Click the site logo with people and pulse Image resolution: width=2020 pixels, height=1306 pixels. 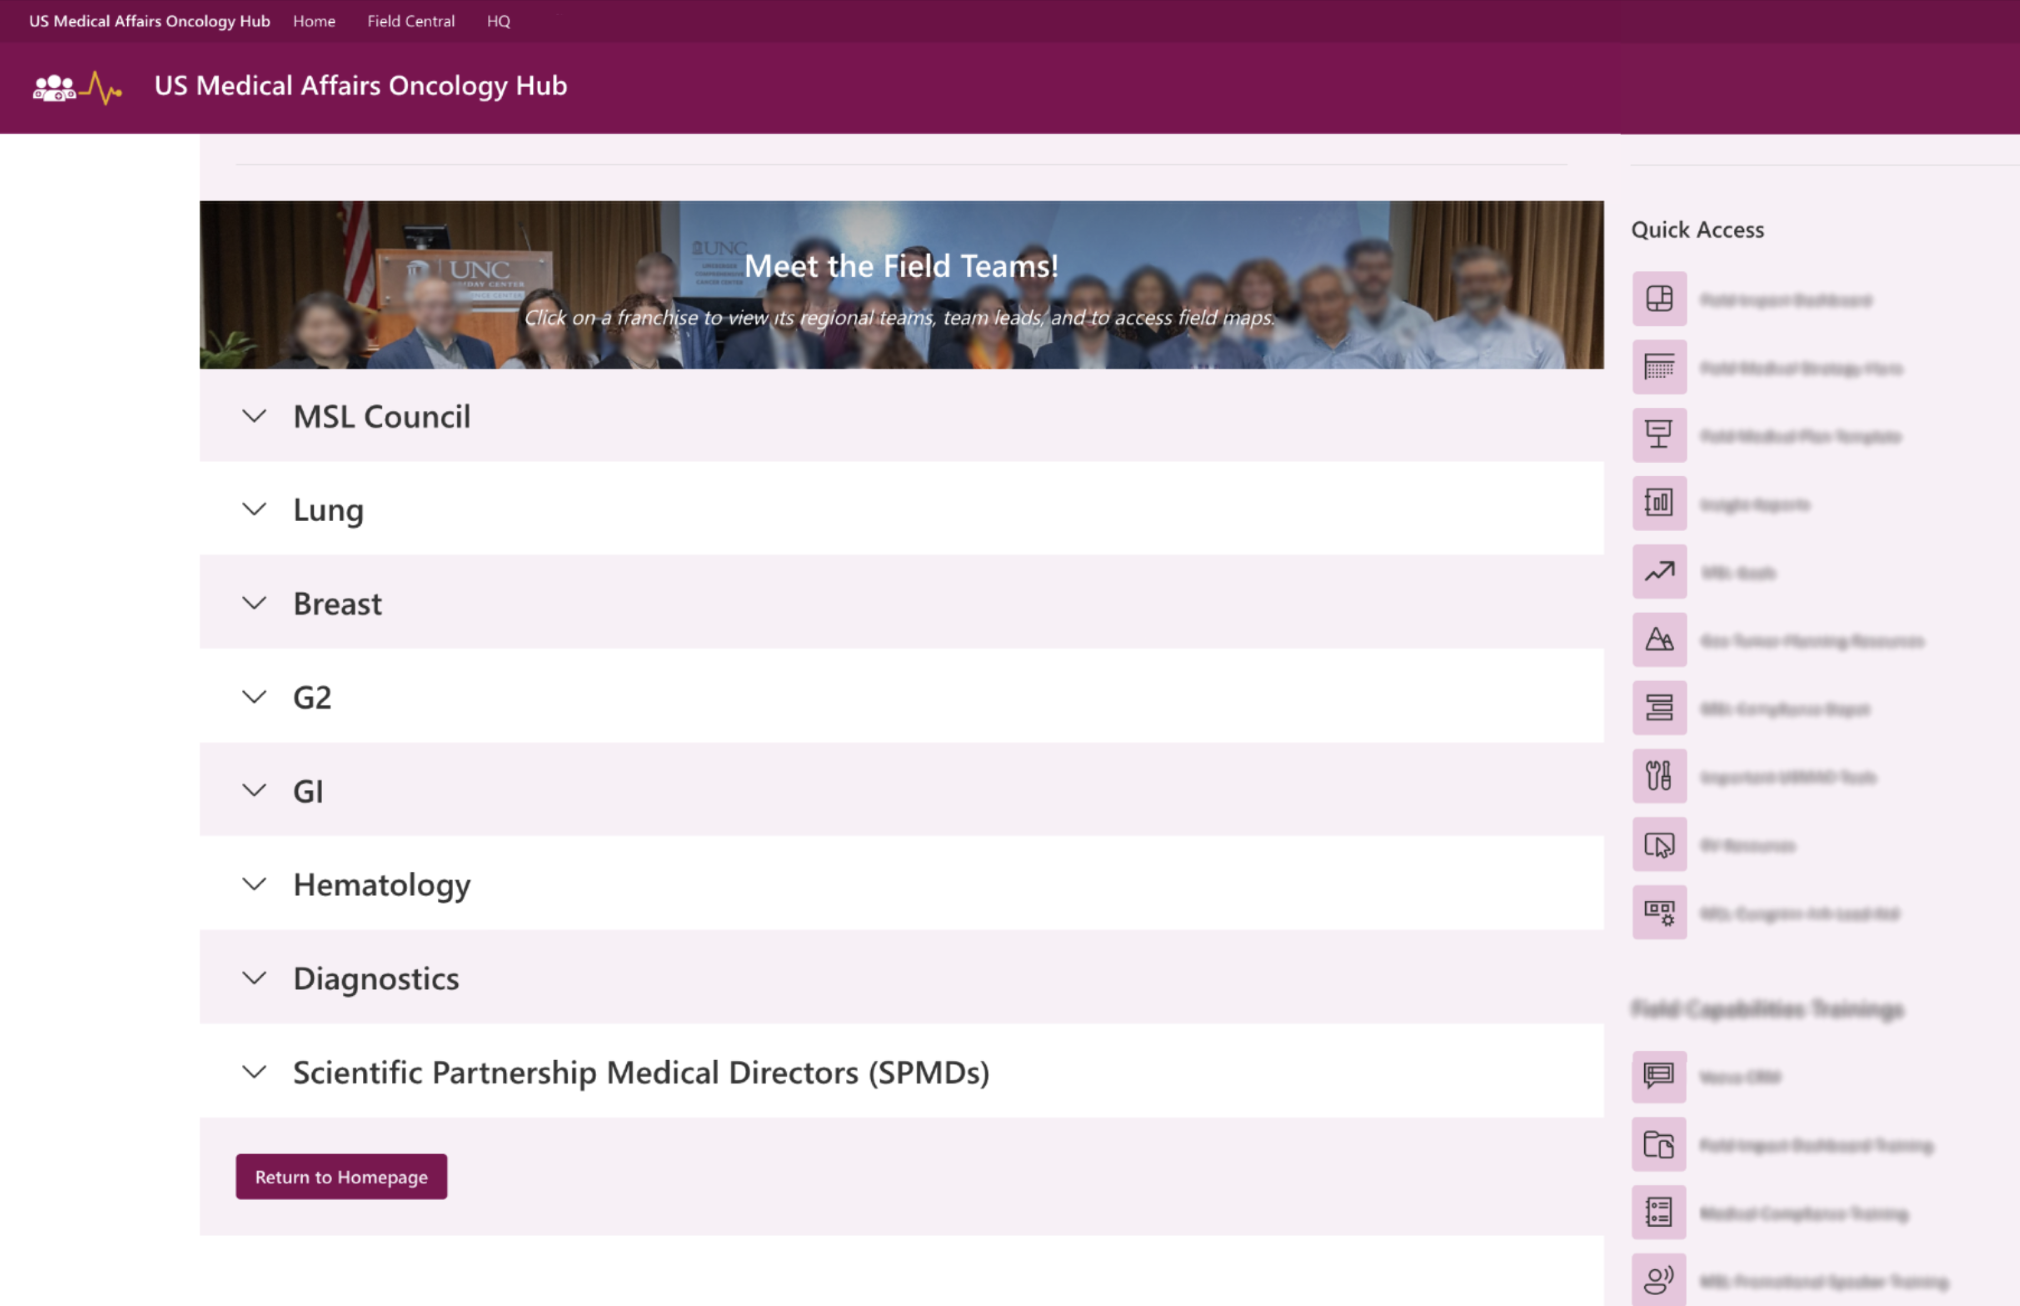[x=77, y=88]
